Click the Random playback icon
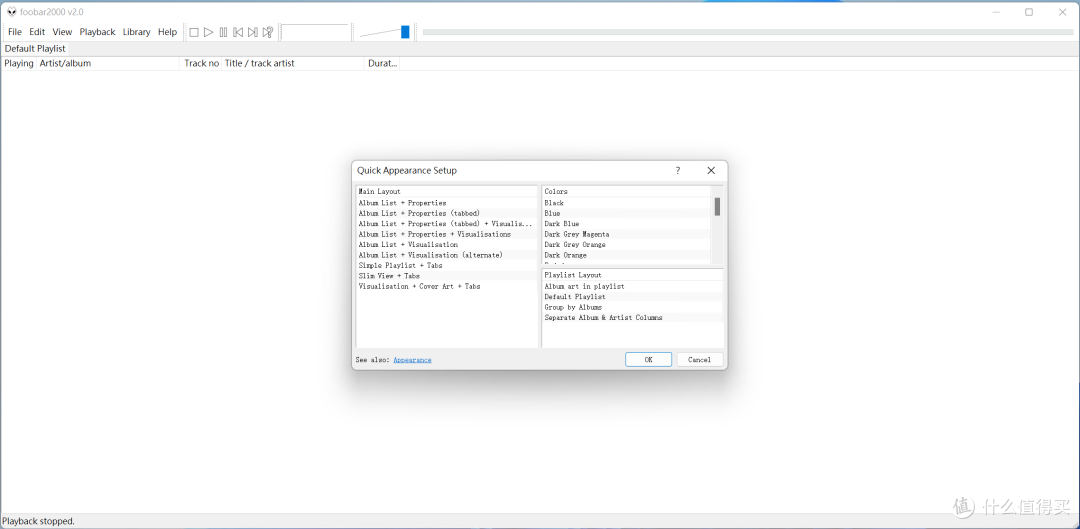Image resolution: width=1080 pixels, height=529 pixels. click(x=268, y=32)
